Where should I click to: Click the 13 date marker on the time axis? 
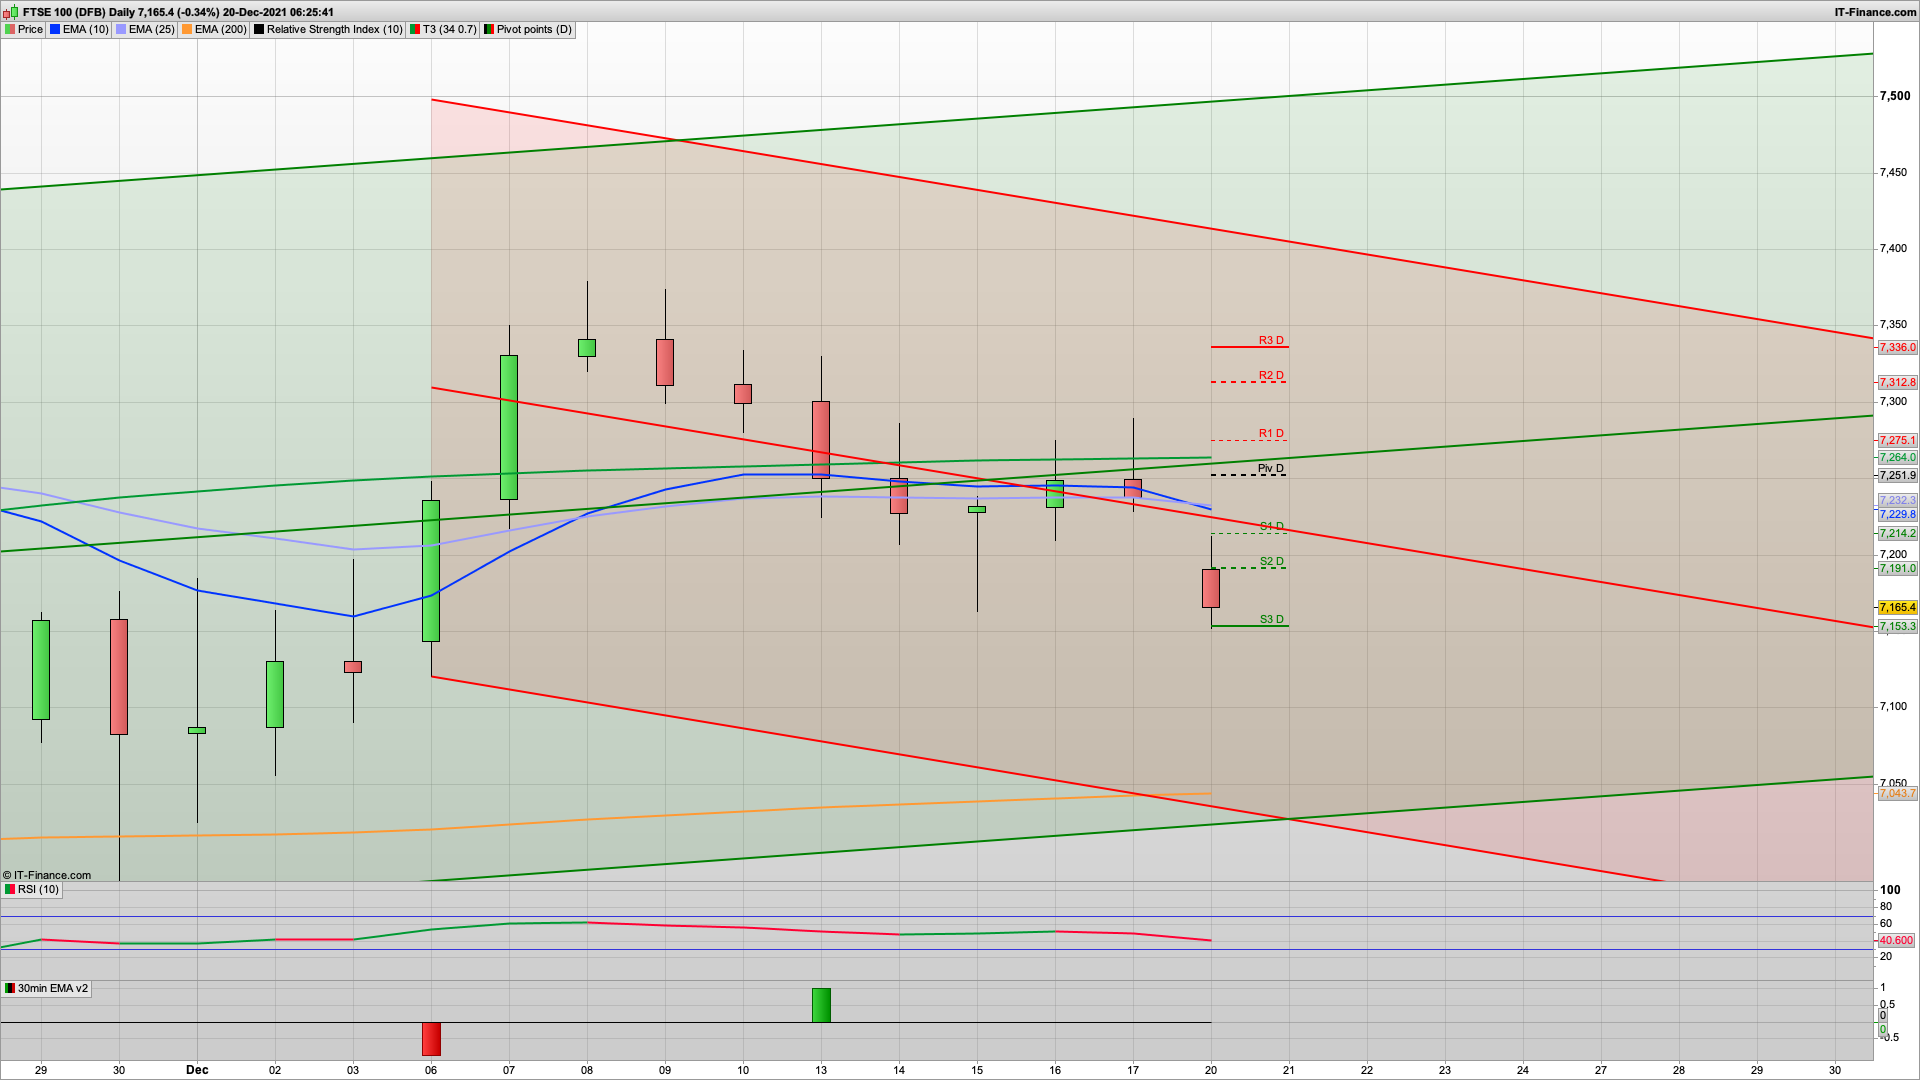click(x=821, y=1069)
